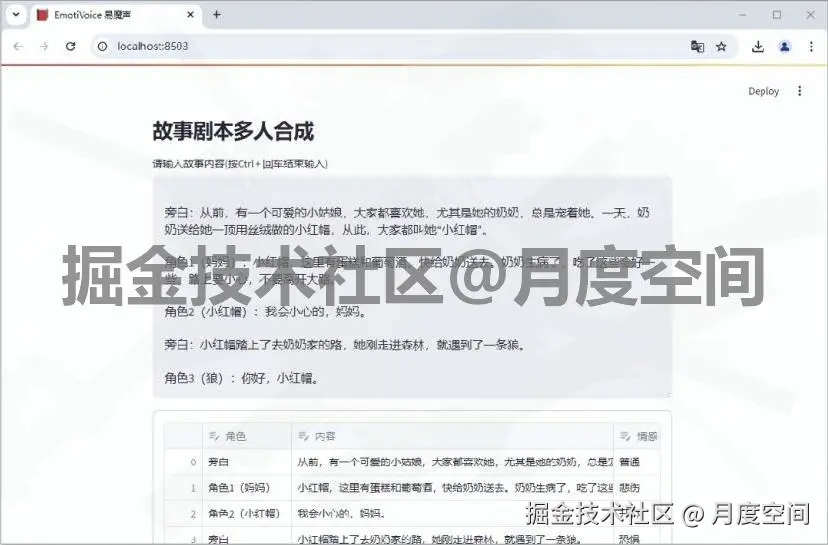Open the downloads icon

758,46
